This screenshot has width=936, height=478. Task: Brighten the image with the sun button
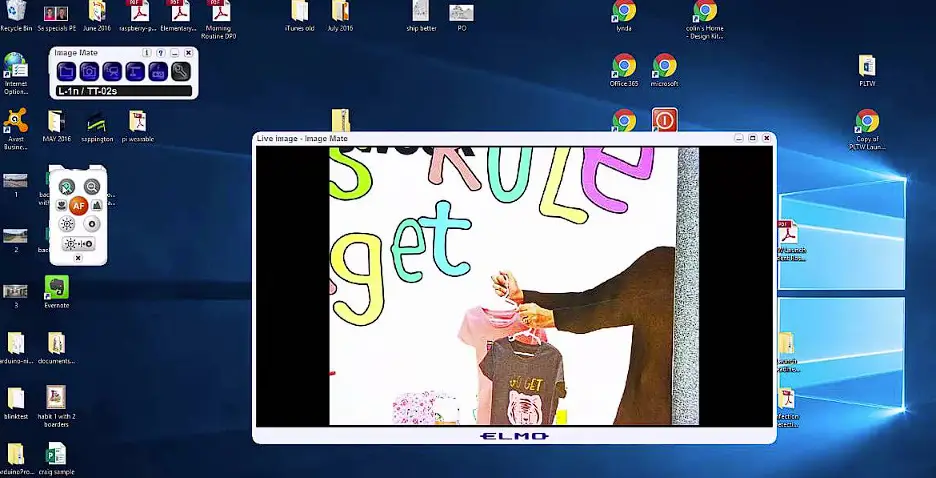click(x=67, y=224)
